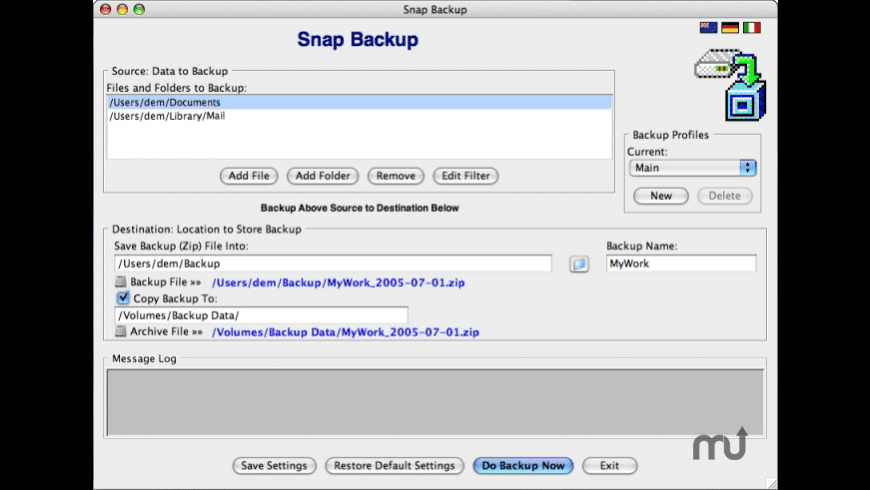This screenshot has height=490, width=870.
Task: Switch language via the Italian flag icon
Action: [752, 28]
